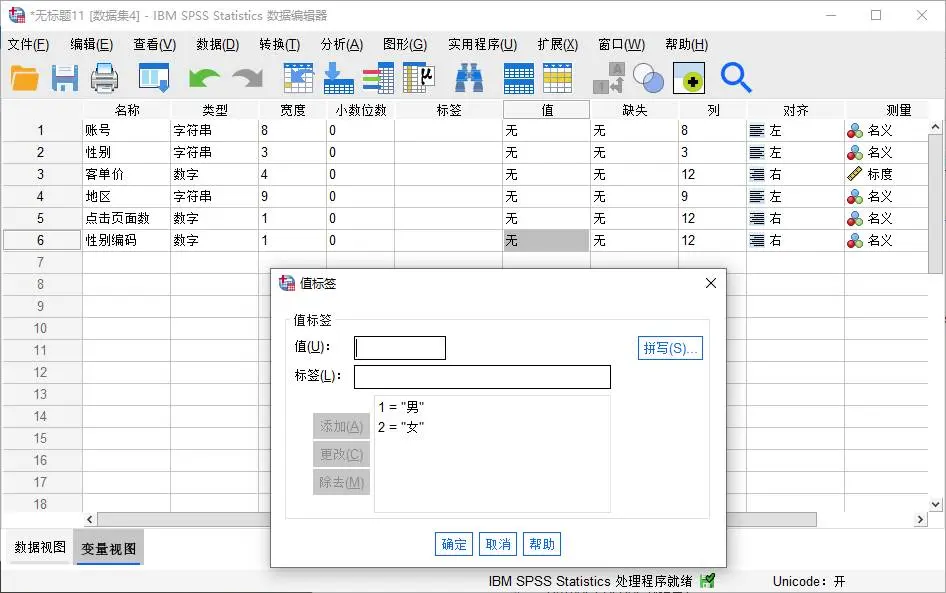Open the Recall recent dialogs icon

tap(154, 78)
